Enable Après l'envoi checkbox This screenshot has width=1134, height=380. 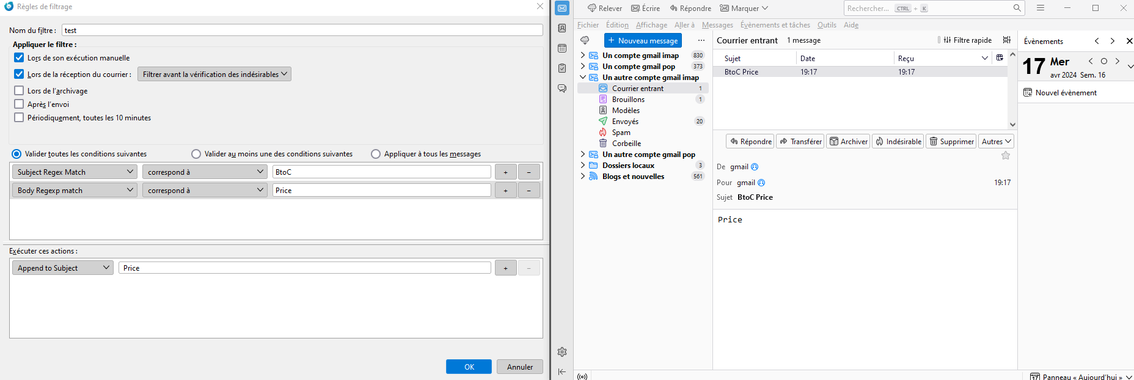click(19, 104)
